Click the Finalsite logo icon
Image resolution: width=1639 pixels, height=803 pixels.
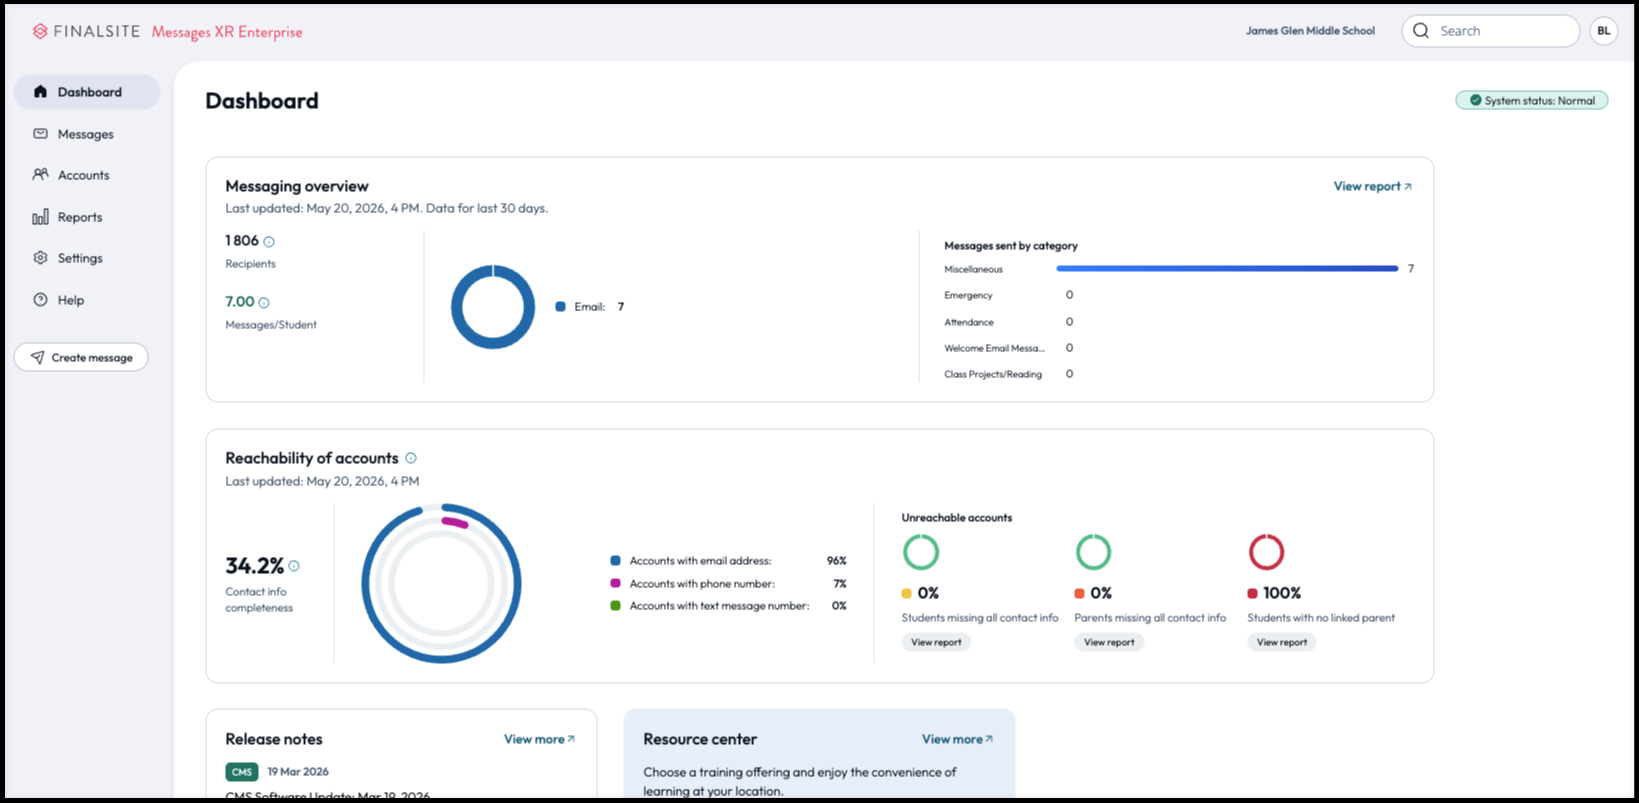(x=40, y=31)
